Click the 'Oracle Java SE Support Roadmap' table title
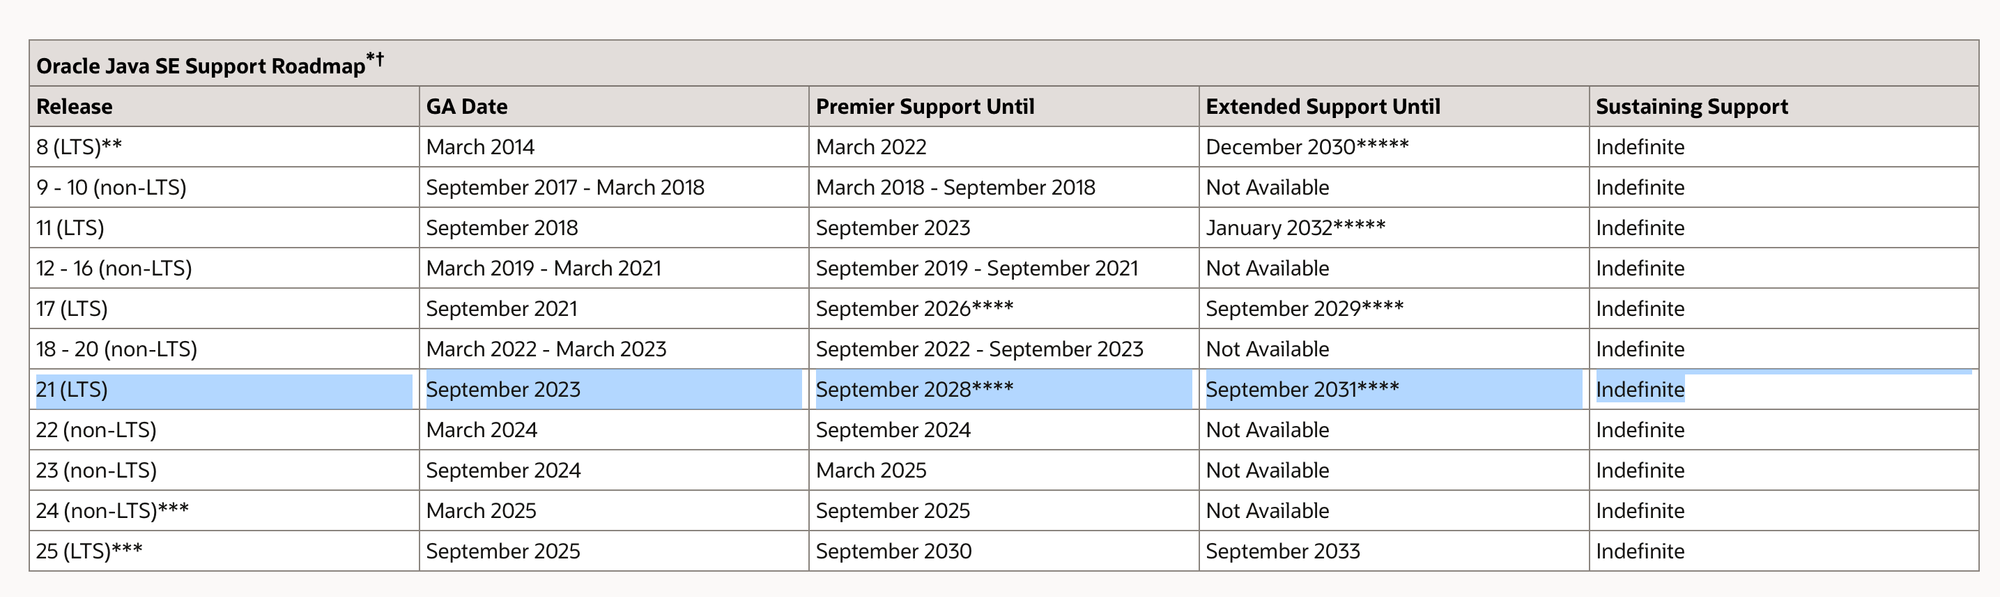The width and height of the screenshot is (2000, 597). coord(210,65)
